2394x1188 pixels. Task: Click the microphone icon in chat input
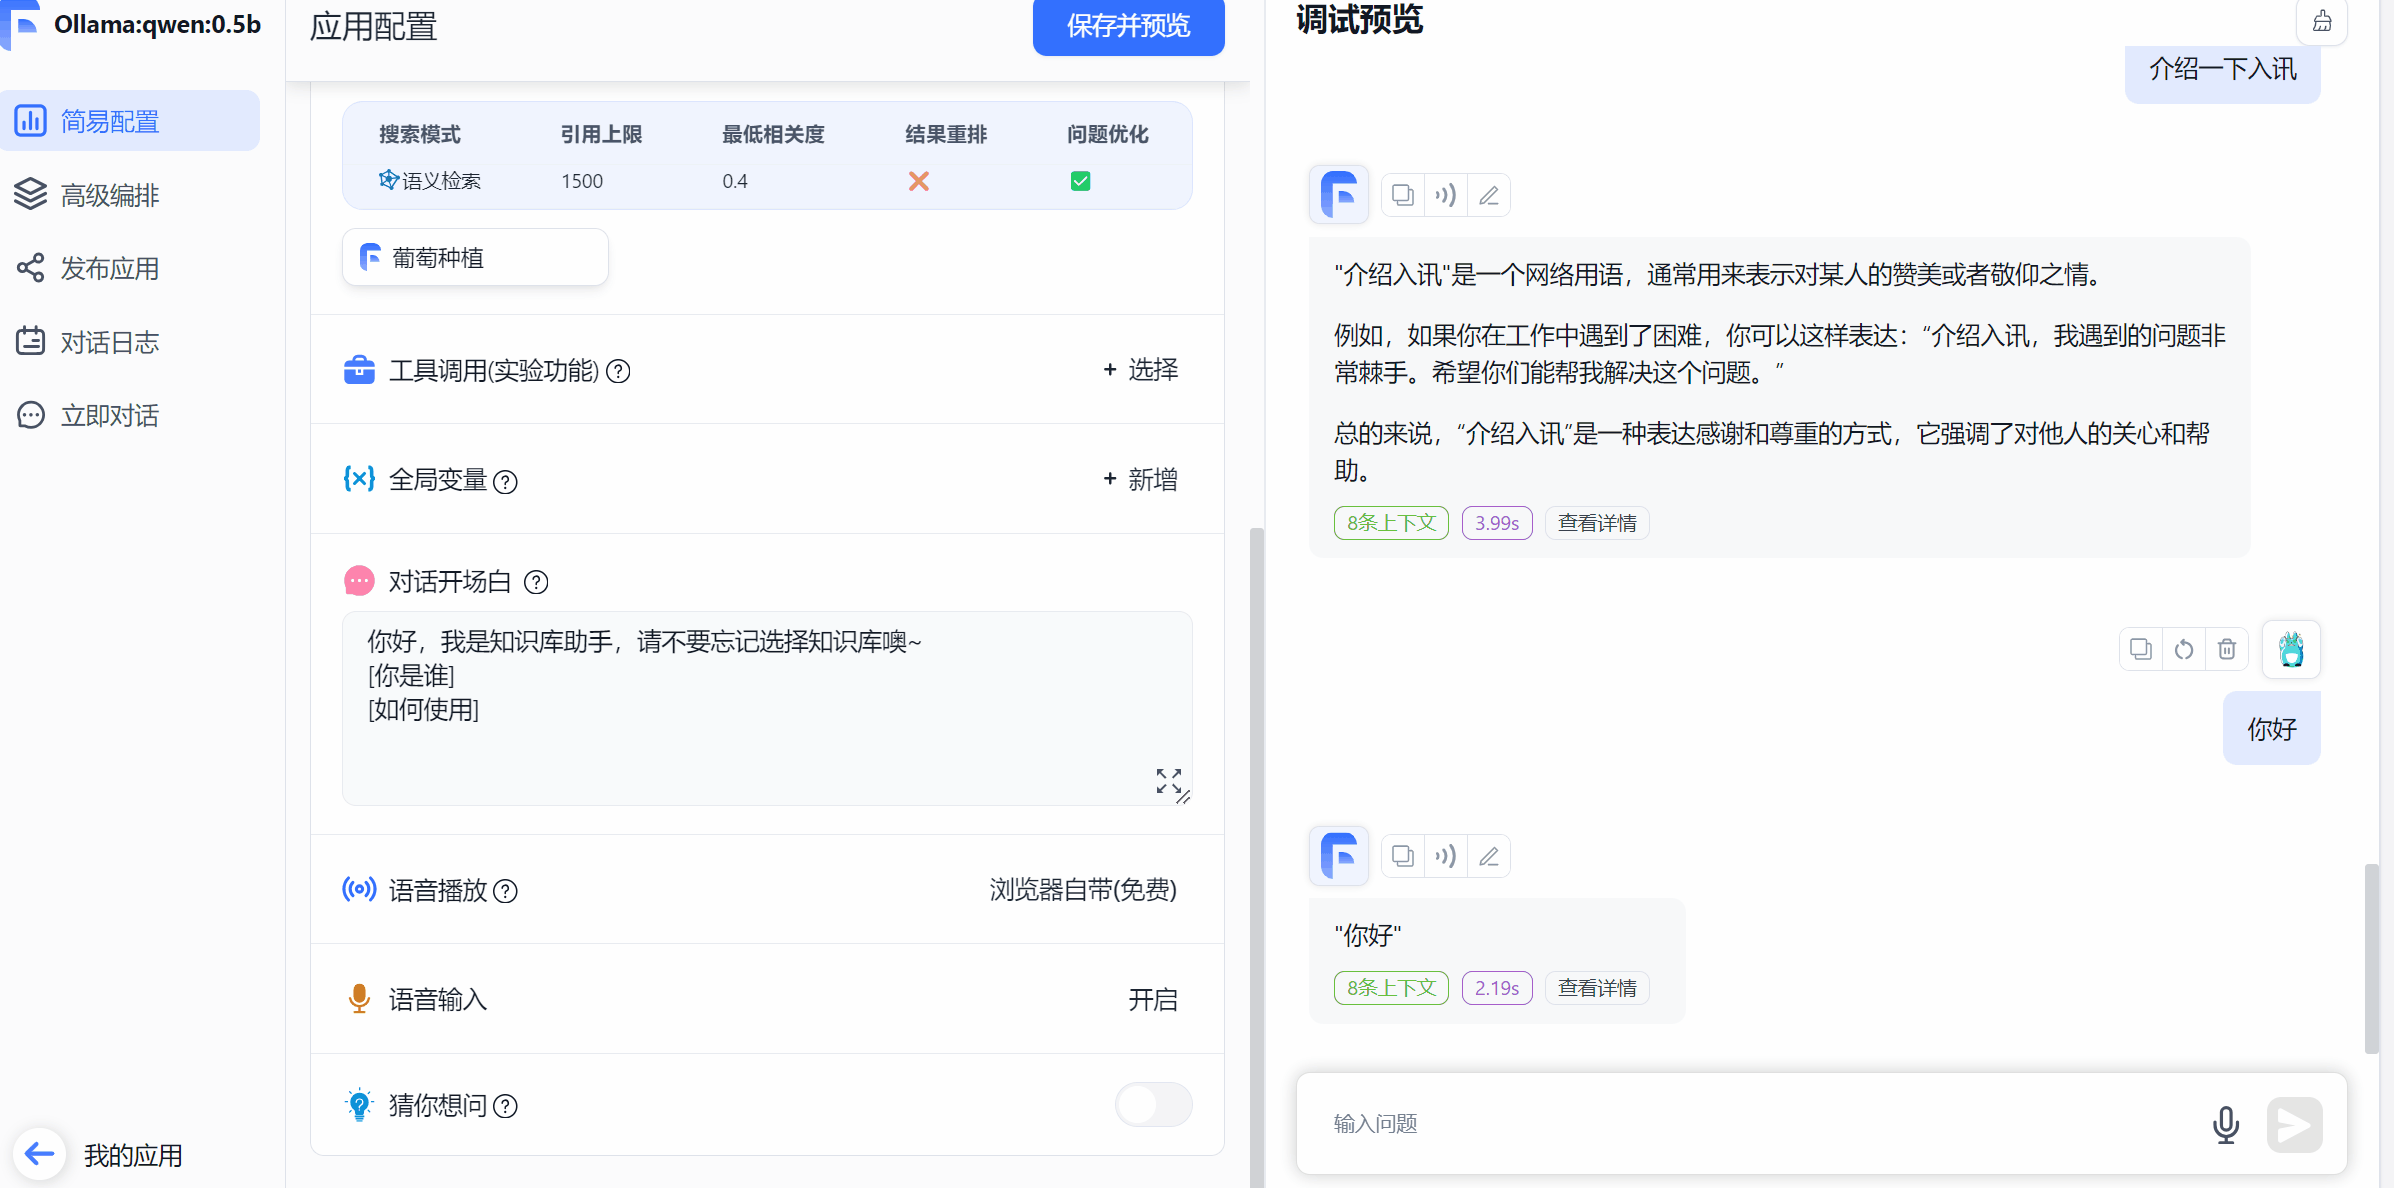(x=2225, y=1124)
